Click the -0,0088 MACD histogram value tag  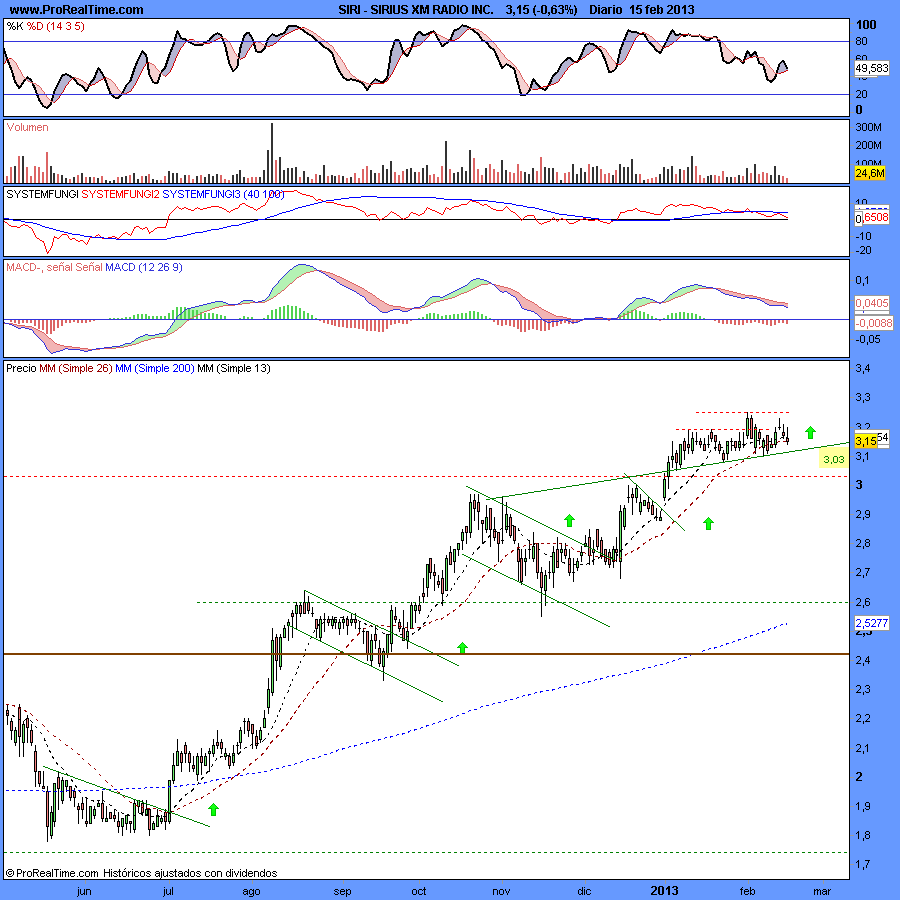874,323
